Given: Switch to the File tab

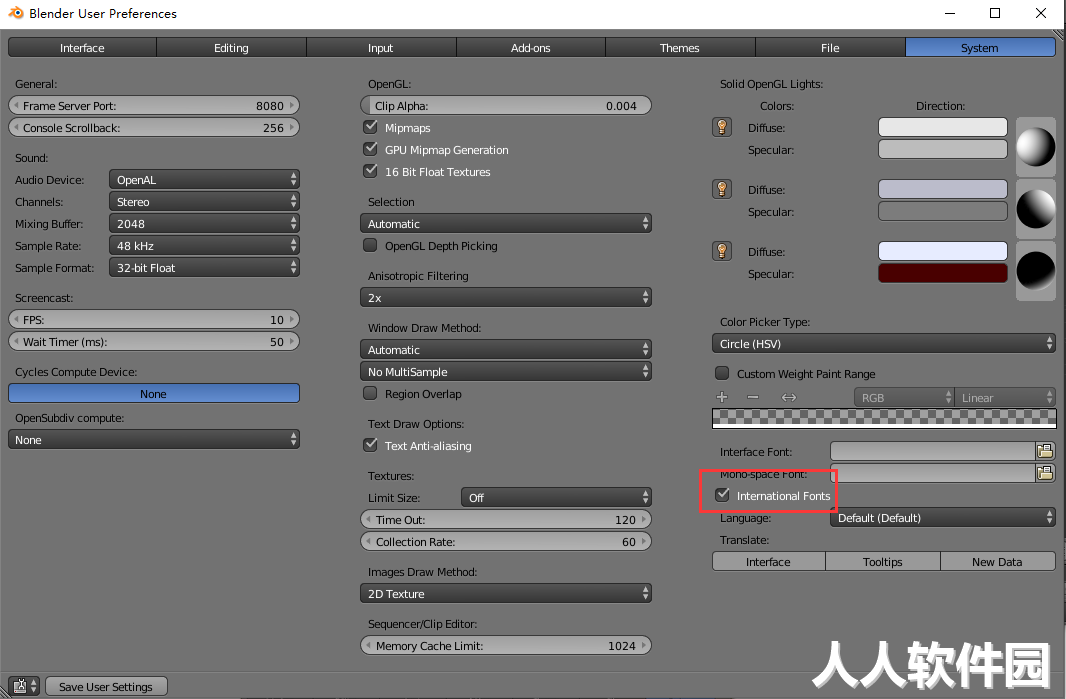Looking at the screenshot, I should tap(830, 48).
